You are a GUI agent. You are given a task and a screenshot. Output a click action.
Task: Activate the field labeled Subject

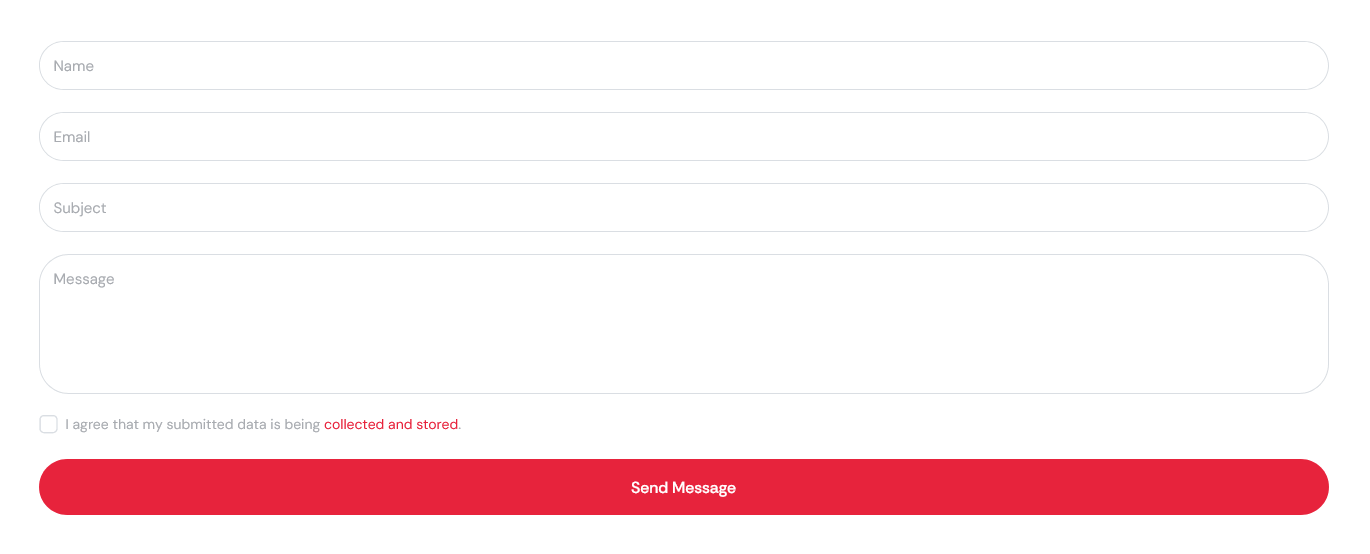(x=683, y=208)
